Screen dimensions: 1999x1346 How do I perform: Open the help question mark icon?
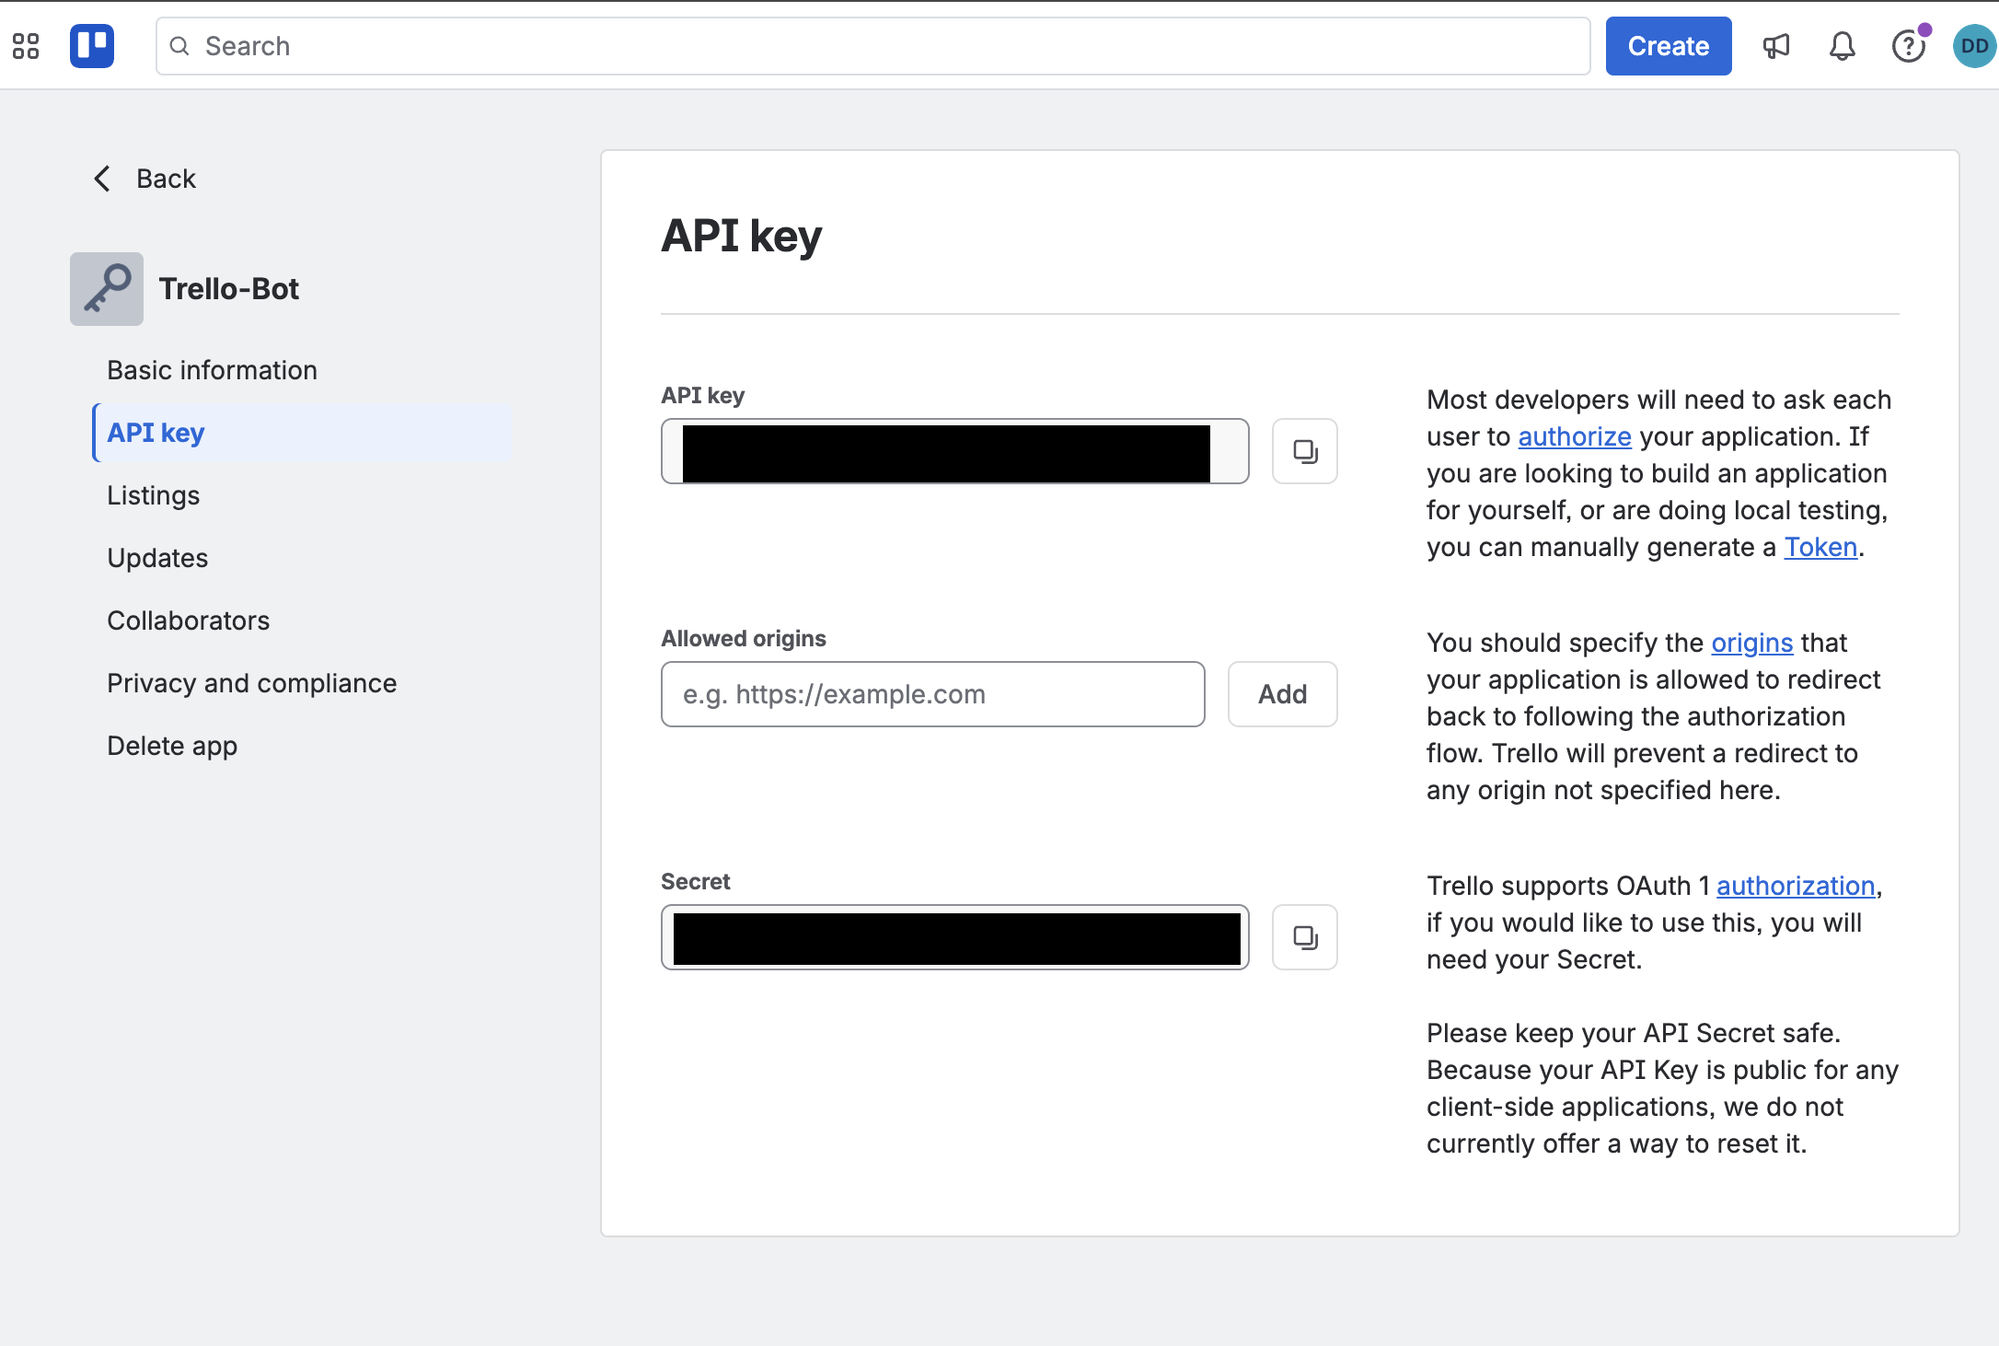click(x=1908, y=46)
